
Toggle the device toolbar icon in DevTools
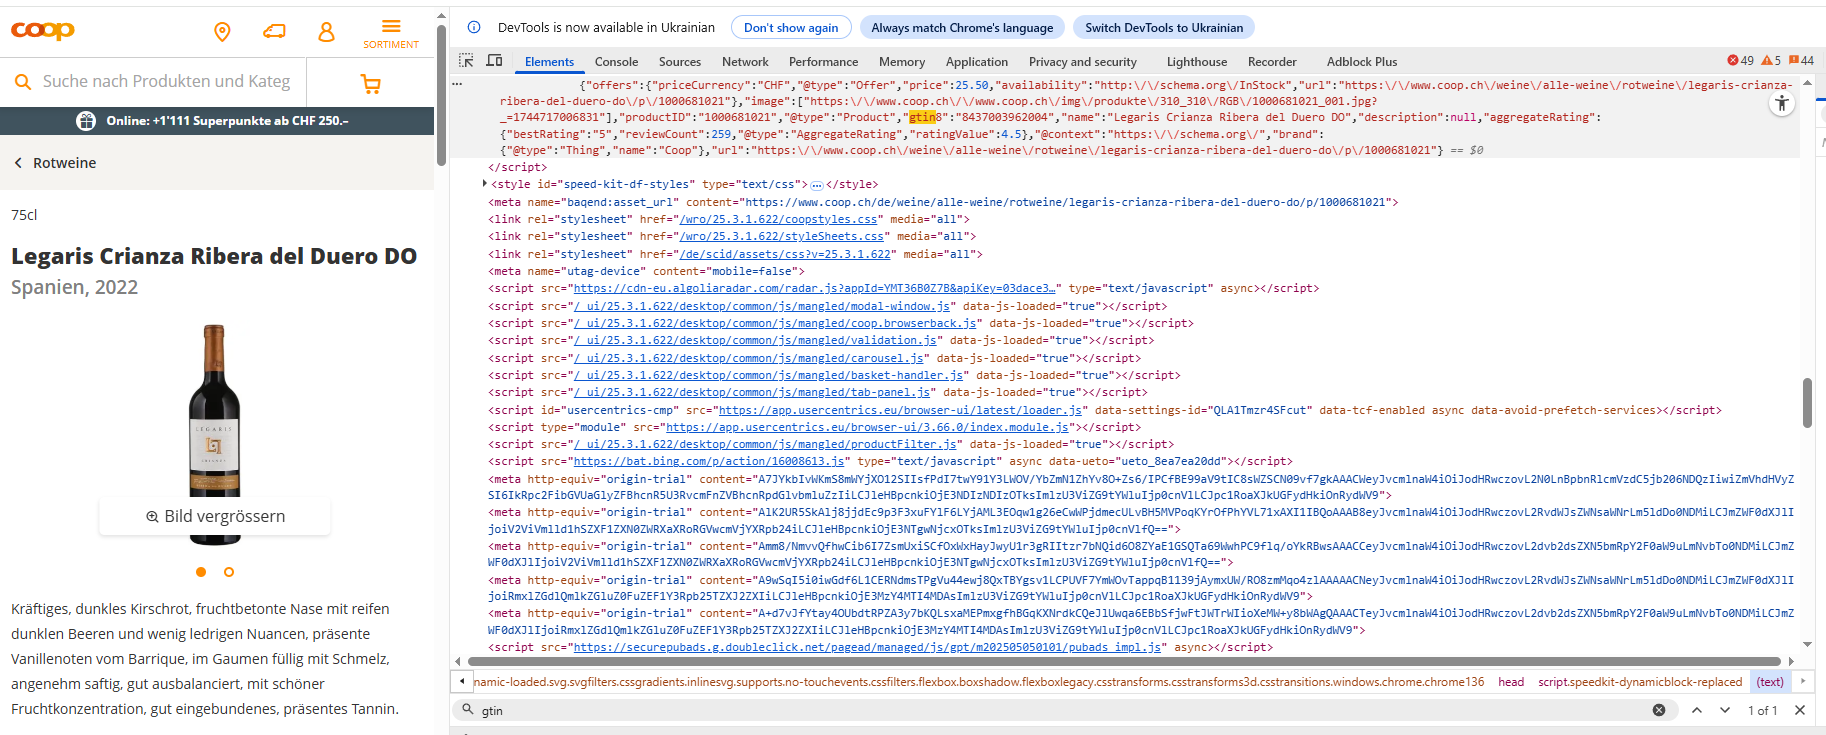click(x=494, y=61)
